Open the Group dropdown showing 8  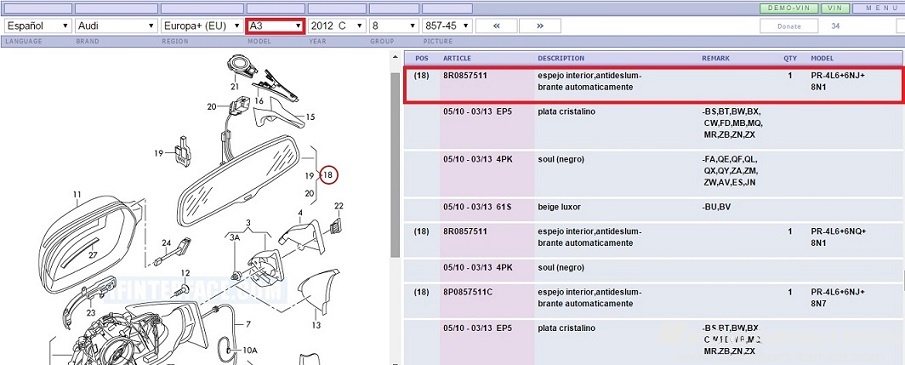tap(394, 26)
